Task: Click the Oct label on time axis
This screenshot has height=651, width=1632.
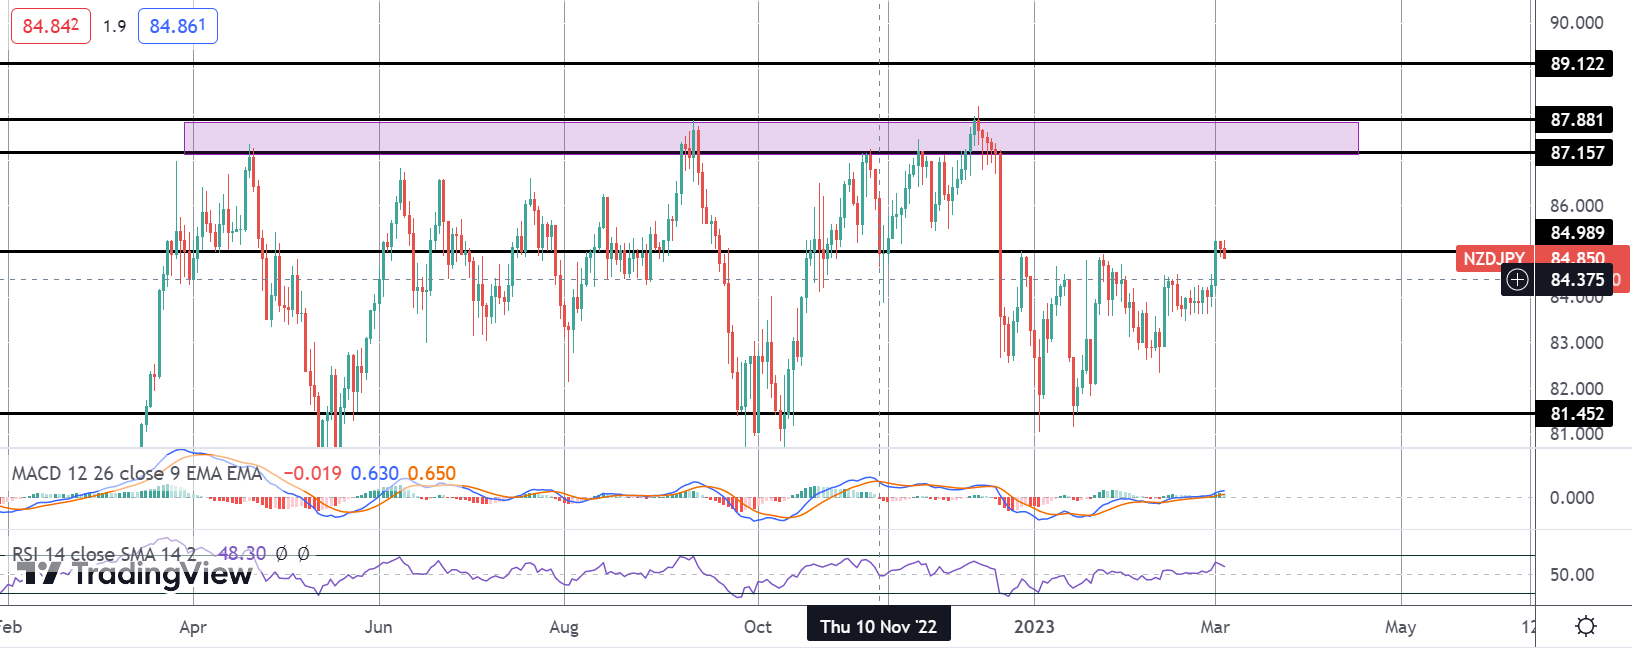Action: 758,627
